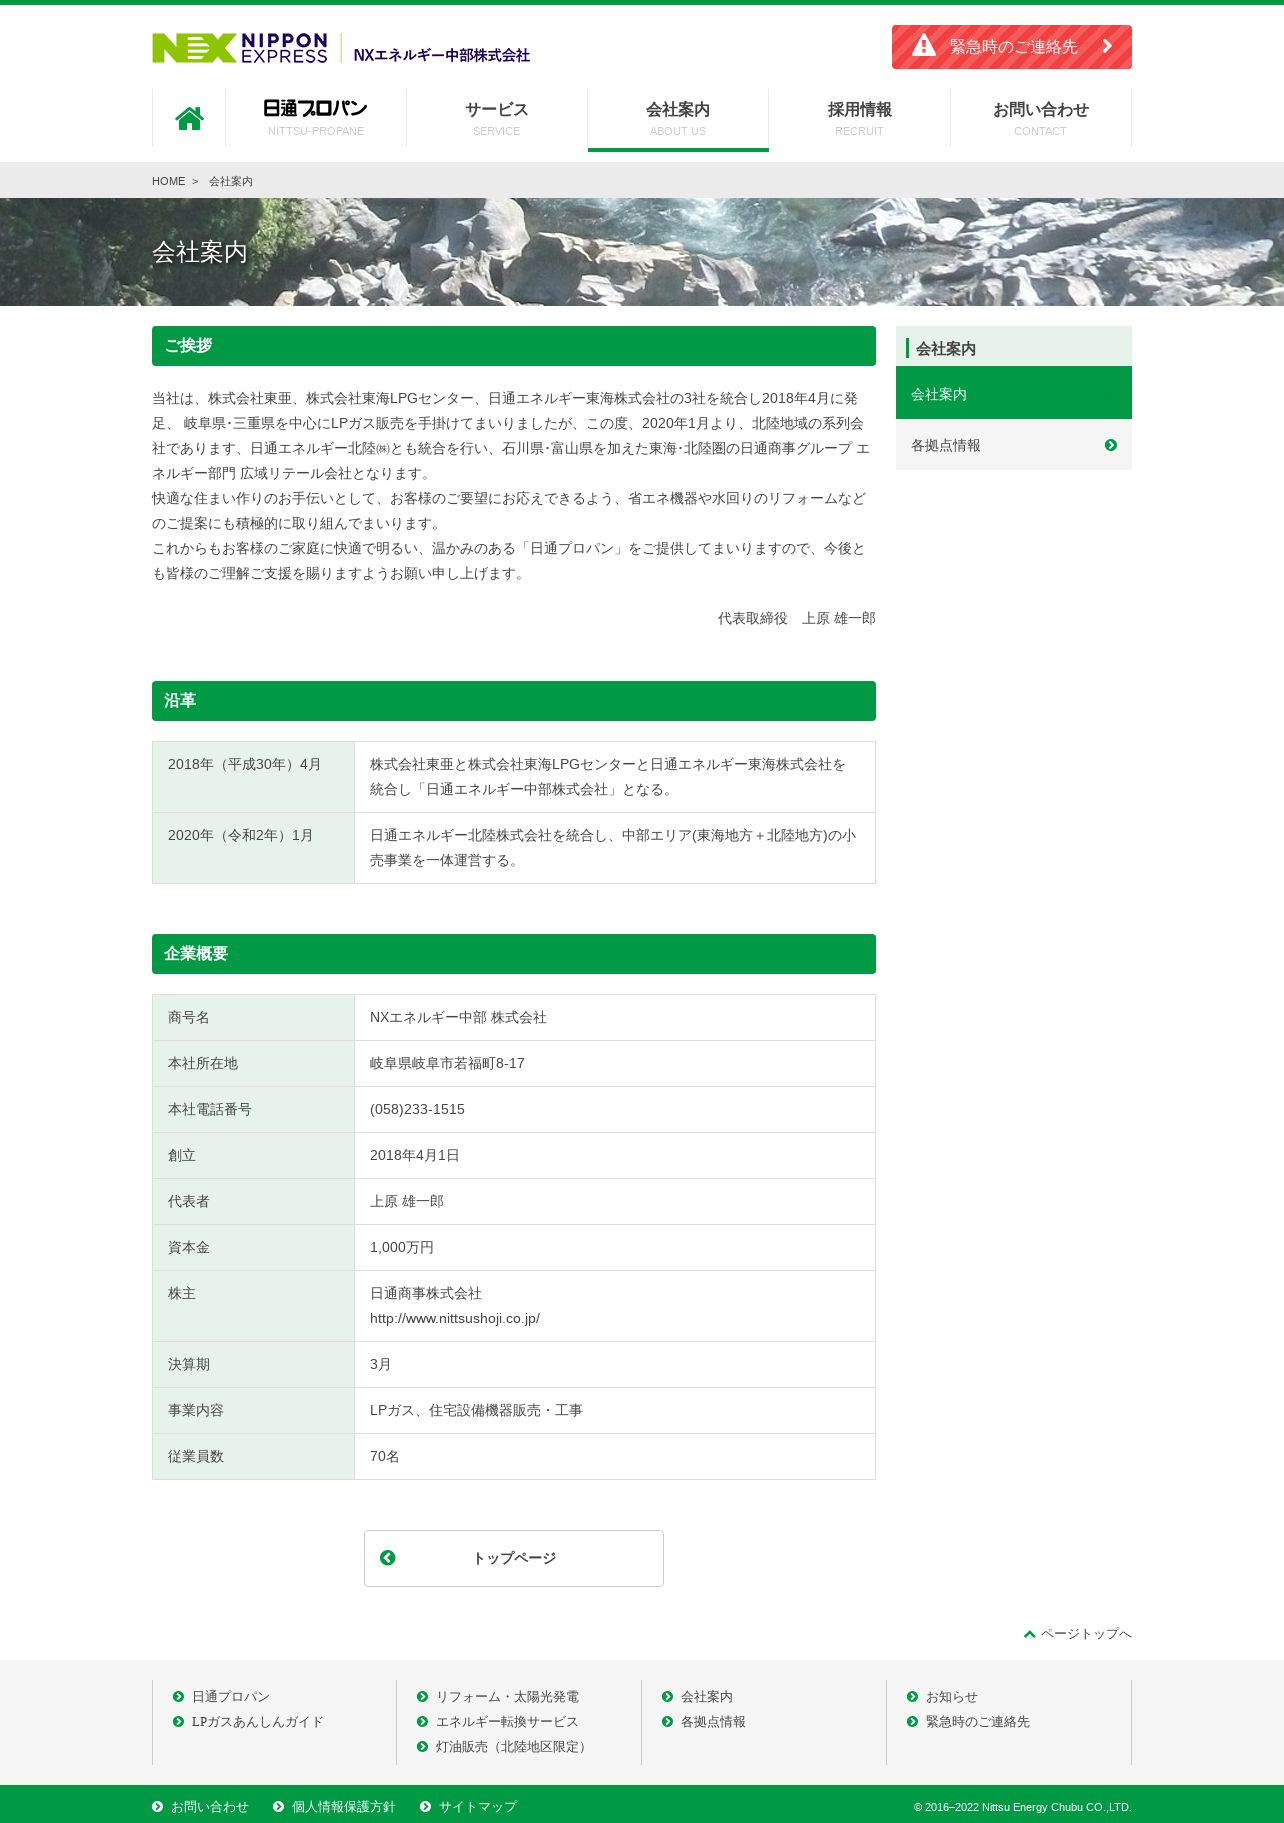This screenshot has height=1823, width=1284.
Task: Click the 会社案内 breadcrumb text
Action: click(x=231, y=181)
